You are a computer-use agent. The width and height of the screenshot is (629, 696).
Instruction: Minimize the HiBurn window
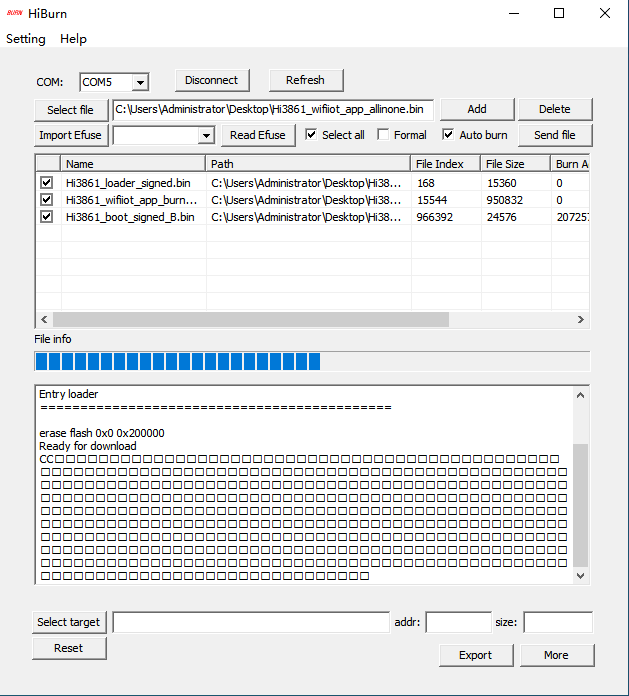click(x=514, y=13)
